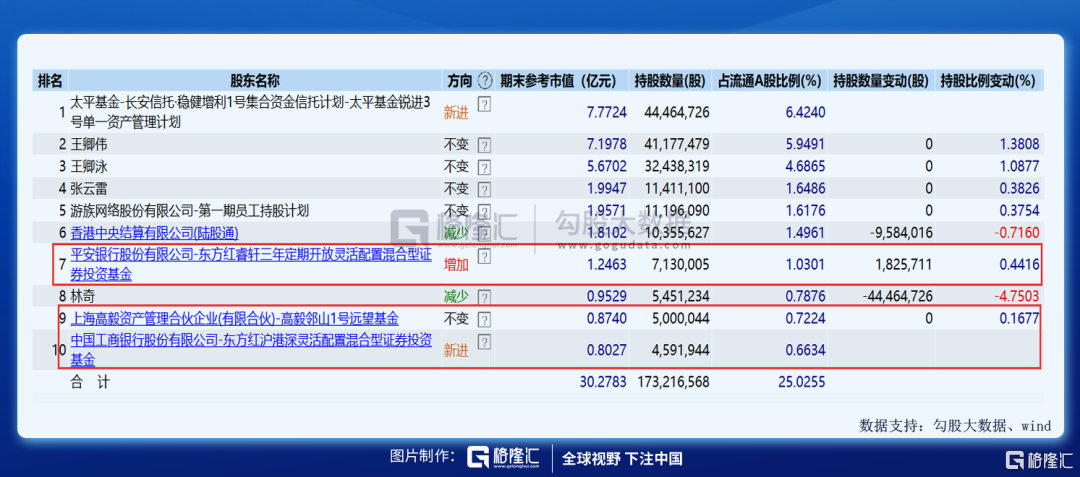Click the question icon in the 王卿泳 row
This screenshot has width=1080, height=477.
coord(484,167)
